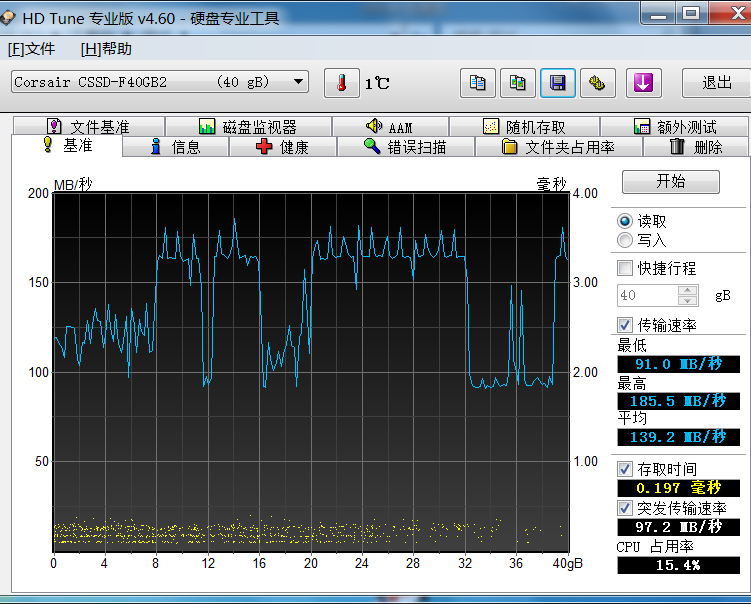Uncheck the 存取时间 access time checkbox
751x604 pixels.
626,469
